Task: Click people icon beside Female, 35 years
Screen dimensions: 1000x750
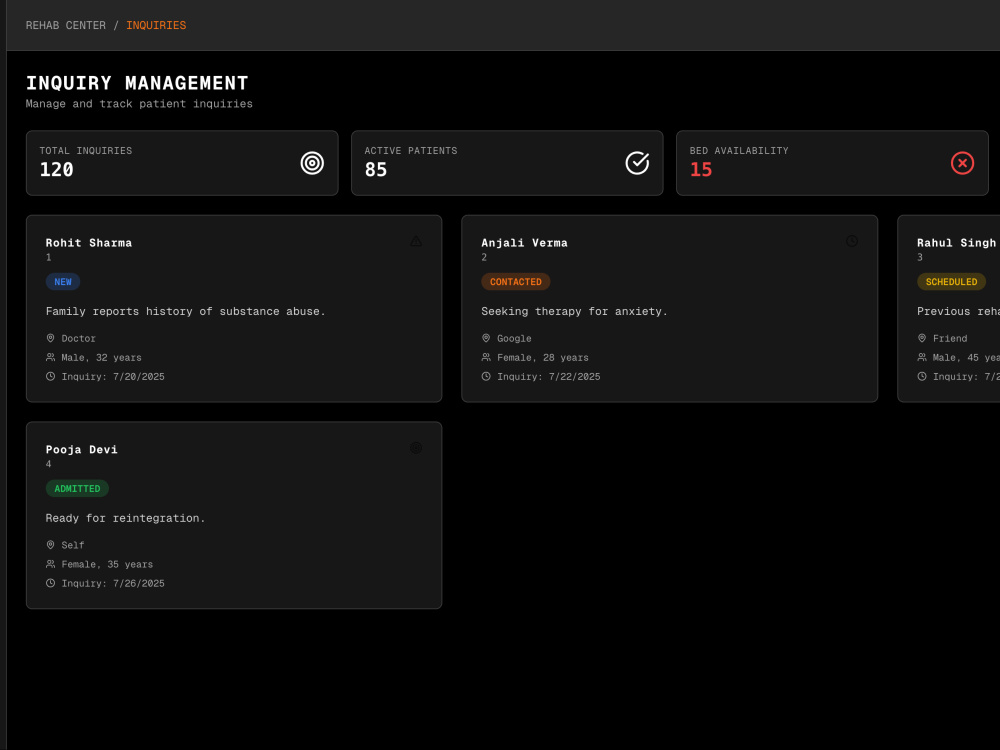Action: point(50,564)
